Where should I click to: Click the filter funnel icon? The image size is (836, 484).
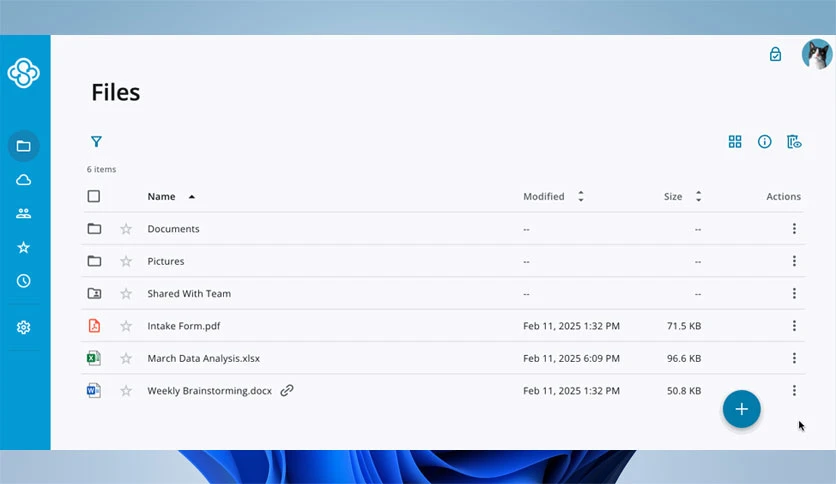[96, 142]
